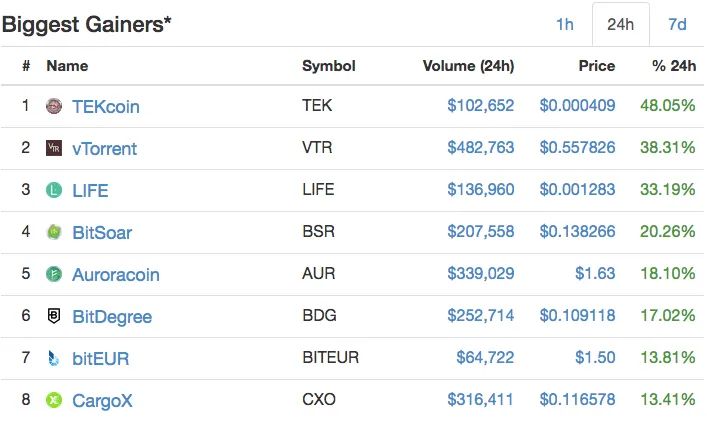
Task: Switch to the 7d gainers tab
Action: tap(677, 24)
